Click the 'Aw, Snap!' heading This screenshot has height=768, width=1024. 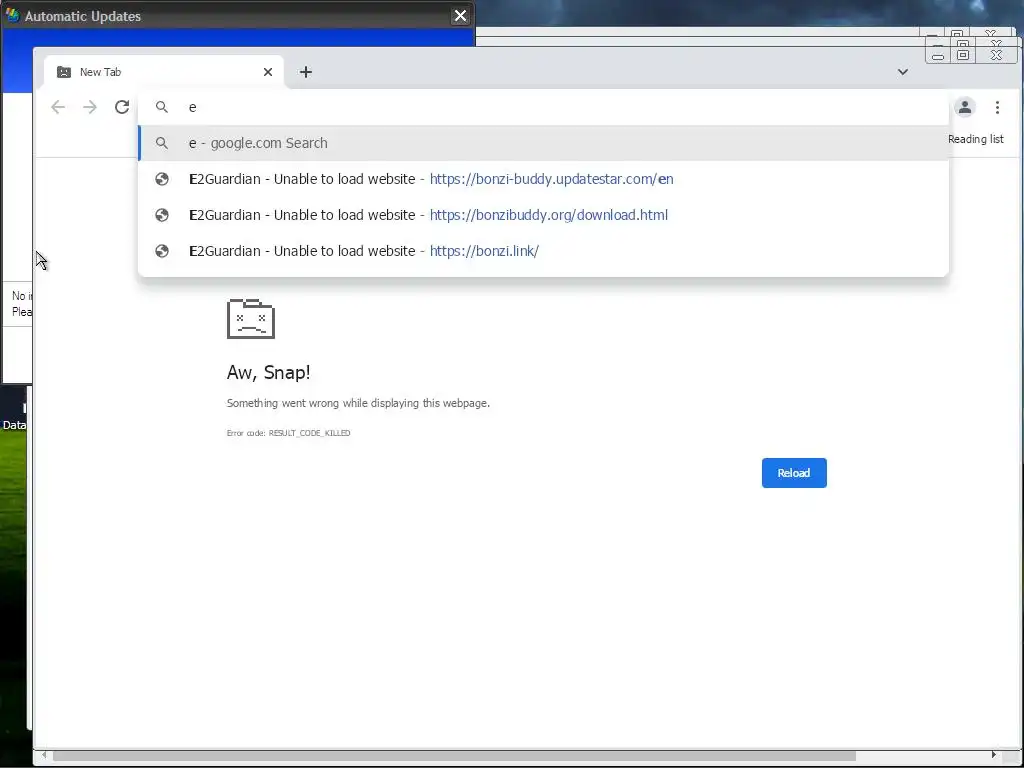coord(268,372)
